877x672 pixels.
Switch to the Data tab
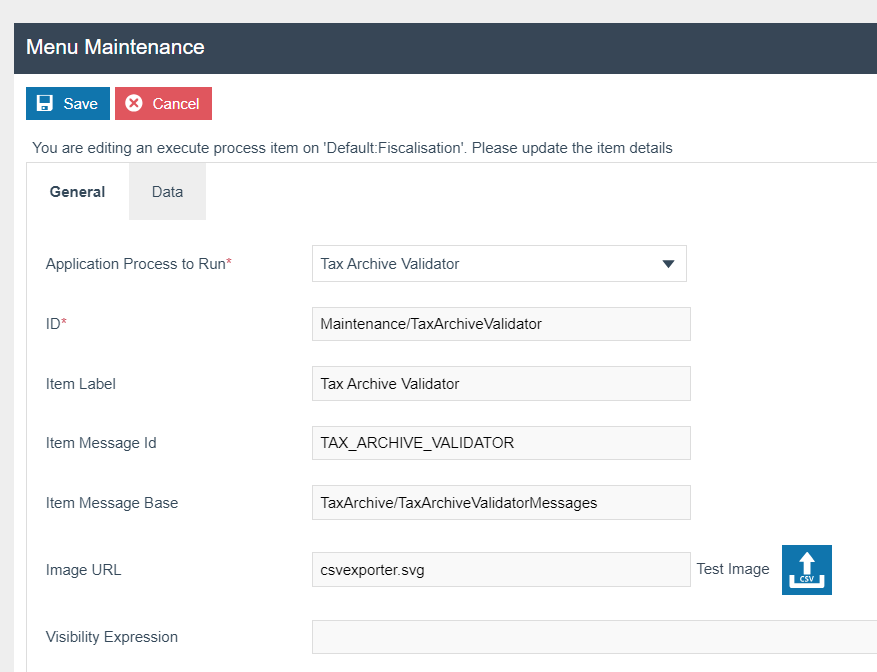tap(167, 192)
